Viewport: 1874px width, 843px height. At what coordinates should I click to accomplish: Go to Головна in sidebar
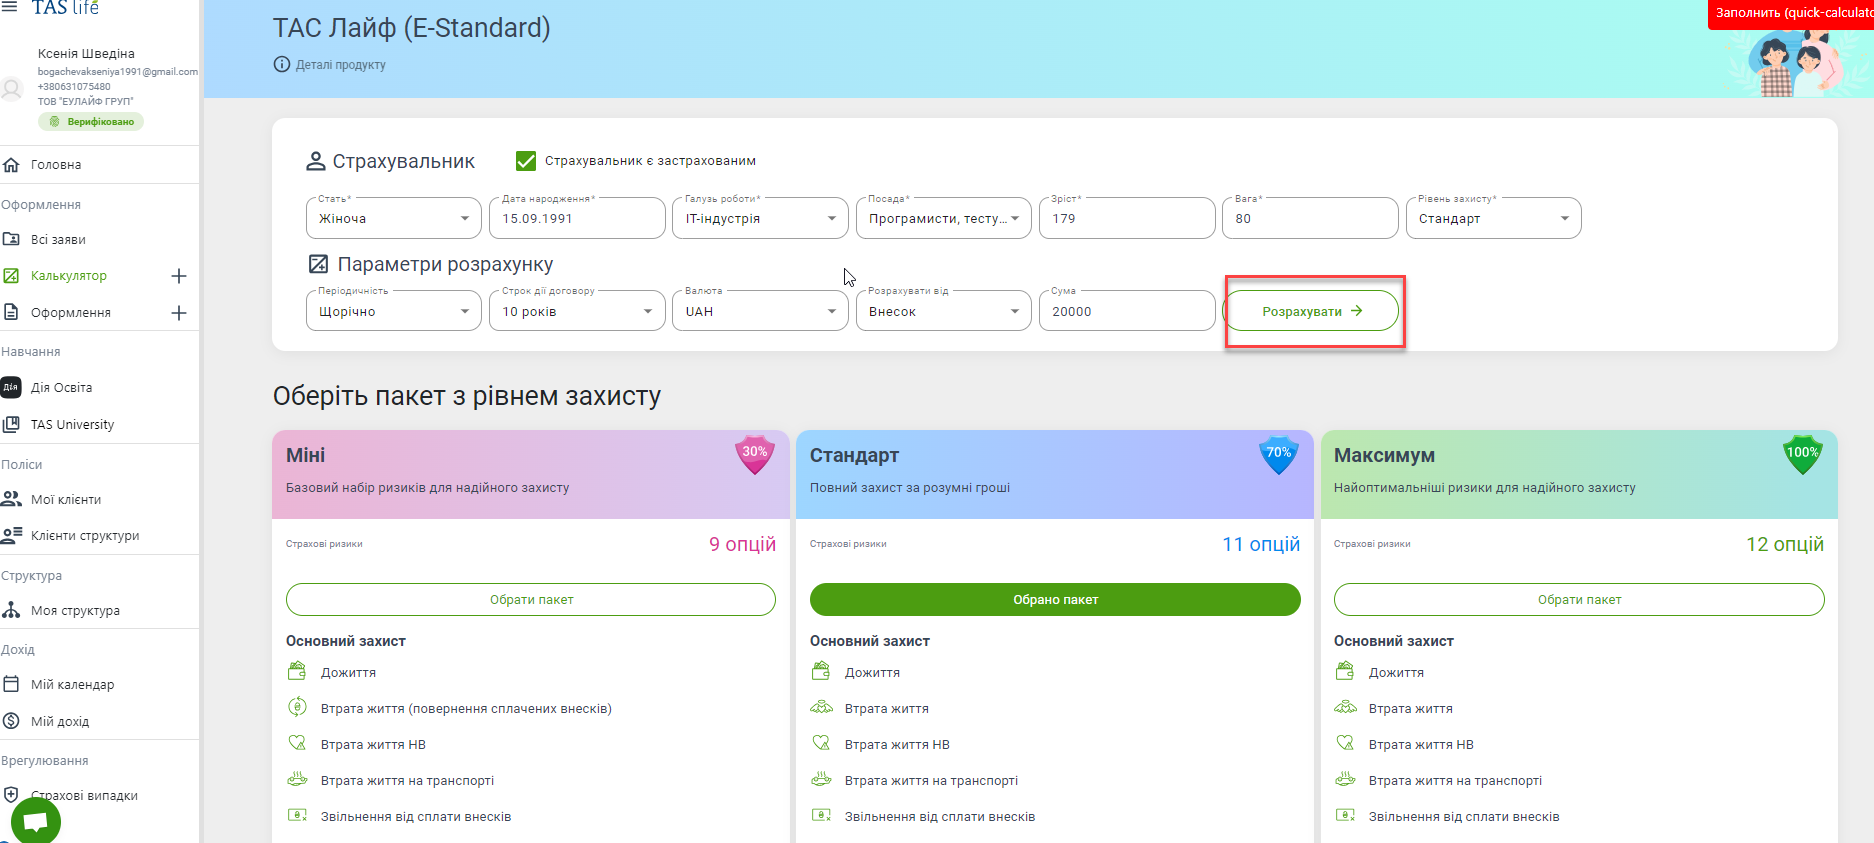(56, 165)
